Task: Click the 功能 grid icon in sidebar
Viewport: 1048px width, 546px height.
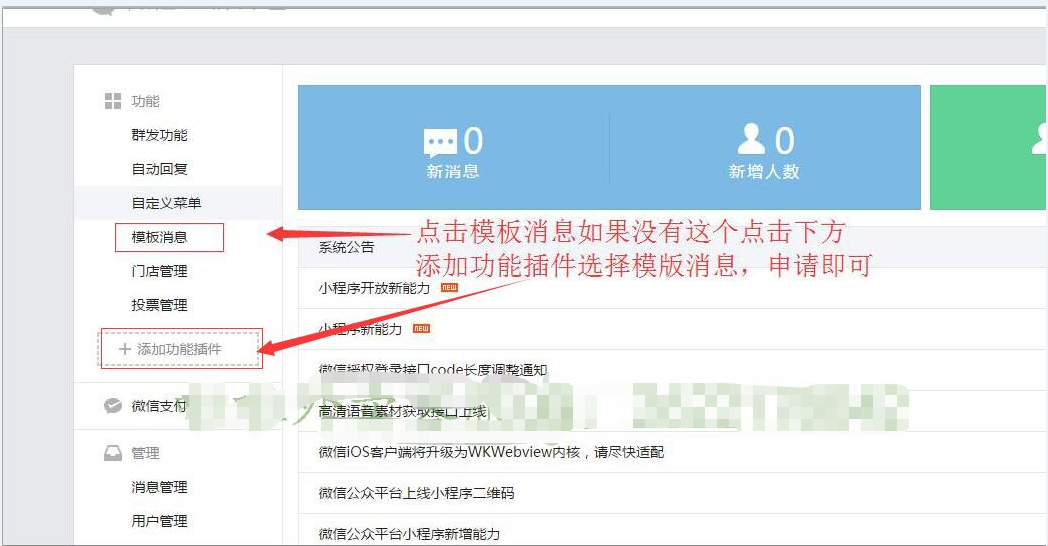Action: [113, 102]
